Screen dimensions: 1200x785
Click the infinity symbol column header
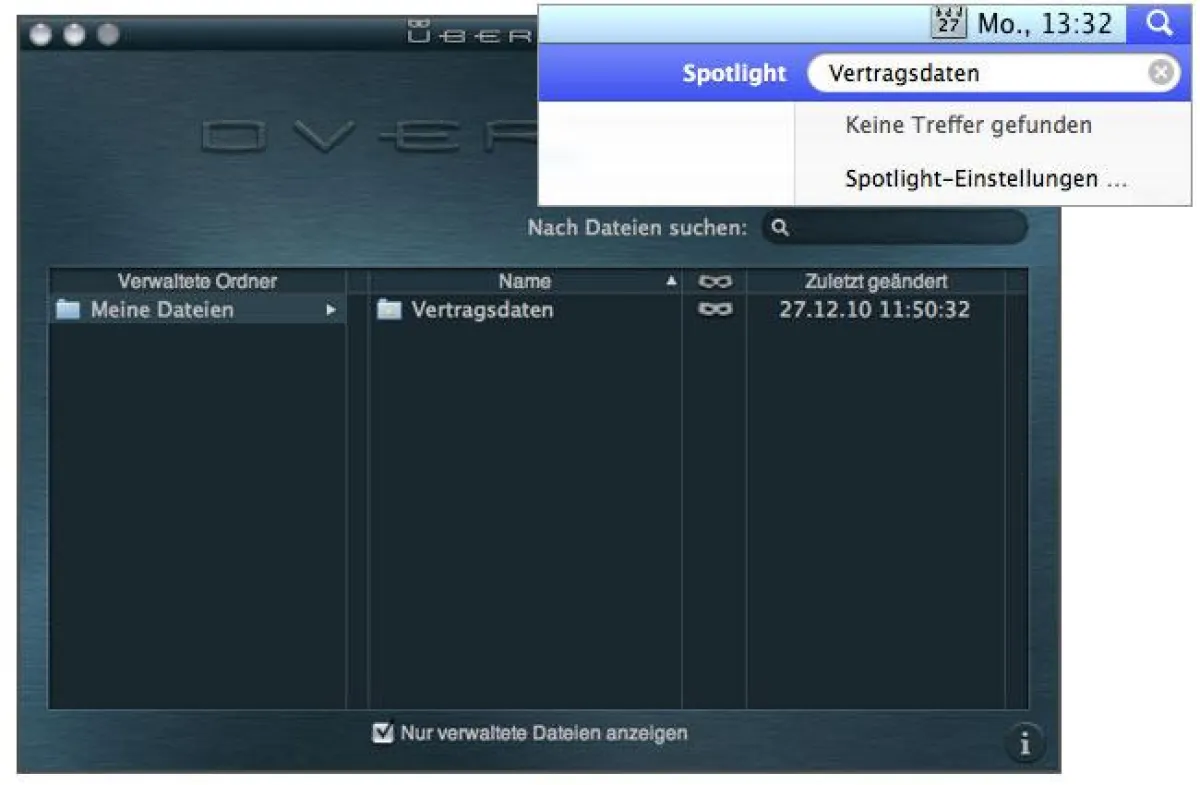[x=713, y=281]
